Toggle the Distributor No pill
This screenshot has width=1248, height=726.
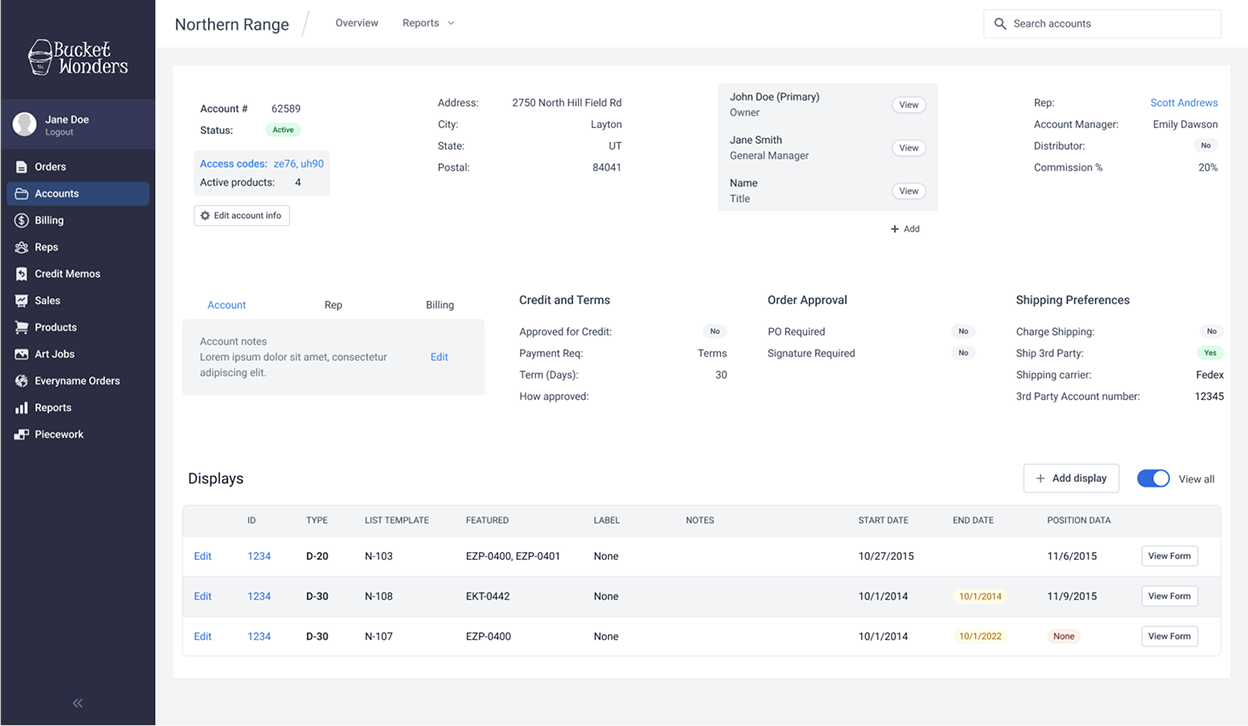(1206, 146)
